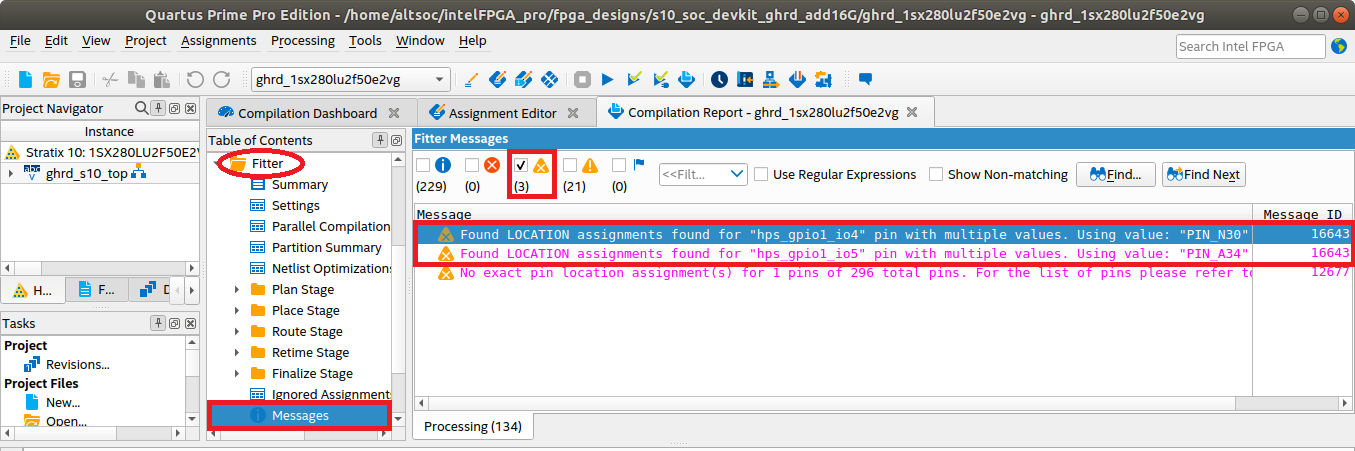The width and height of the screenshot is (1355, 451).
Task: Click the New File toolbar icon
Action: pos(25,79)
